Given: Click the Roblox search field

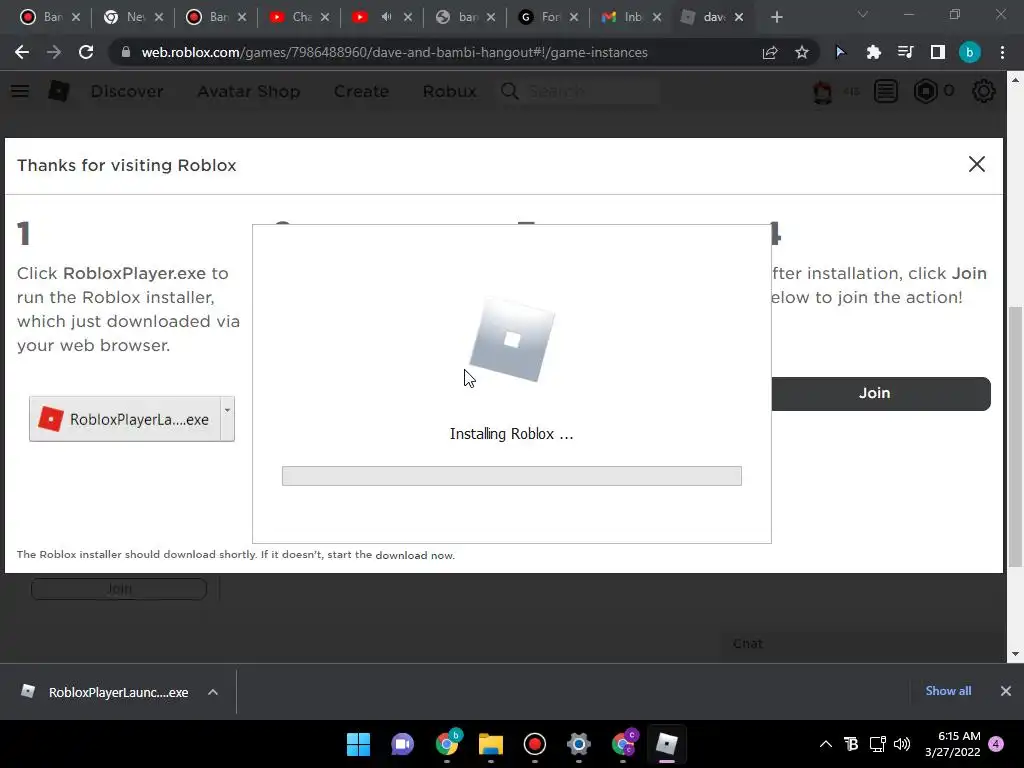Looking at the screenshot, I should point(579,91).
